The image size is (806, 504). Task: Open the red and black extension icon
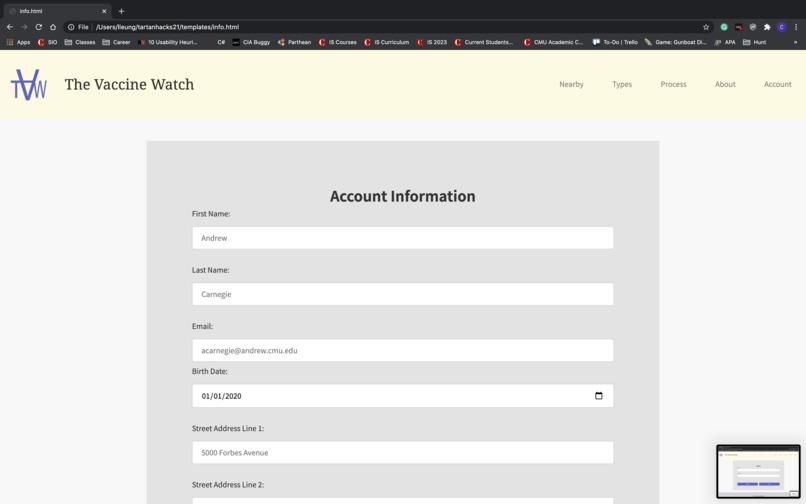738,27
